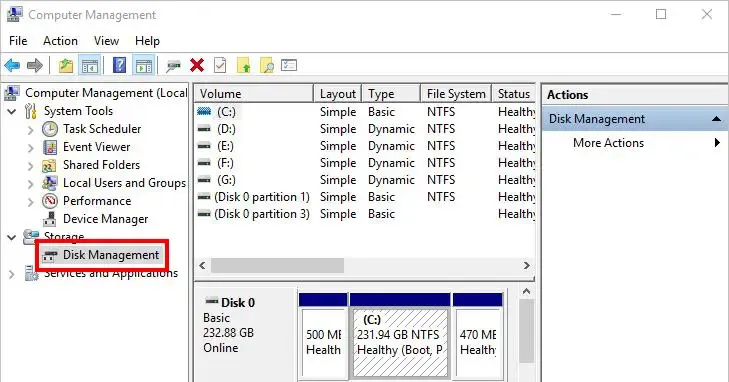
Task: Select Disk Management label in tree
Action: tap(111, 255)
